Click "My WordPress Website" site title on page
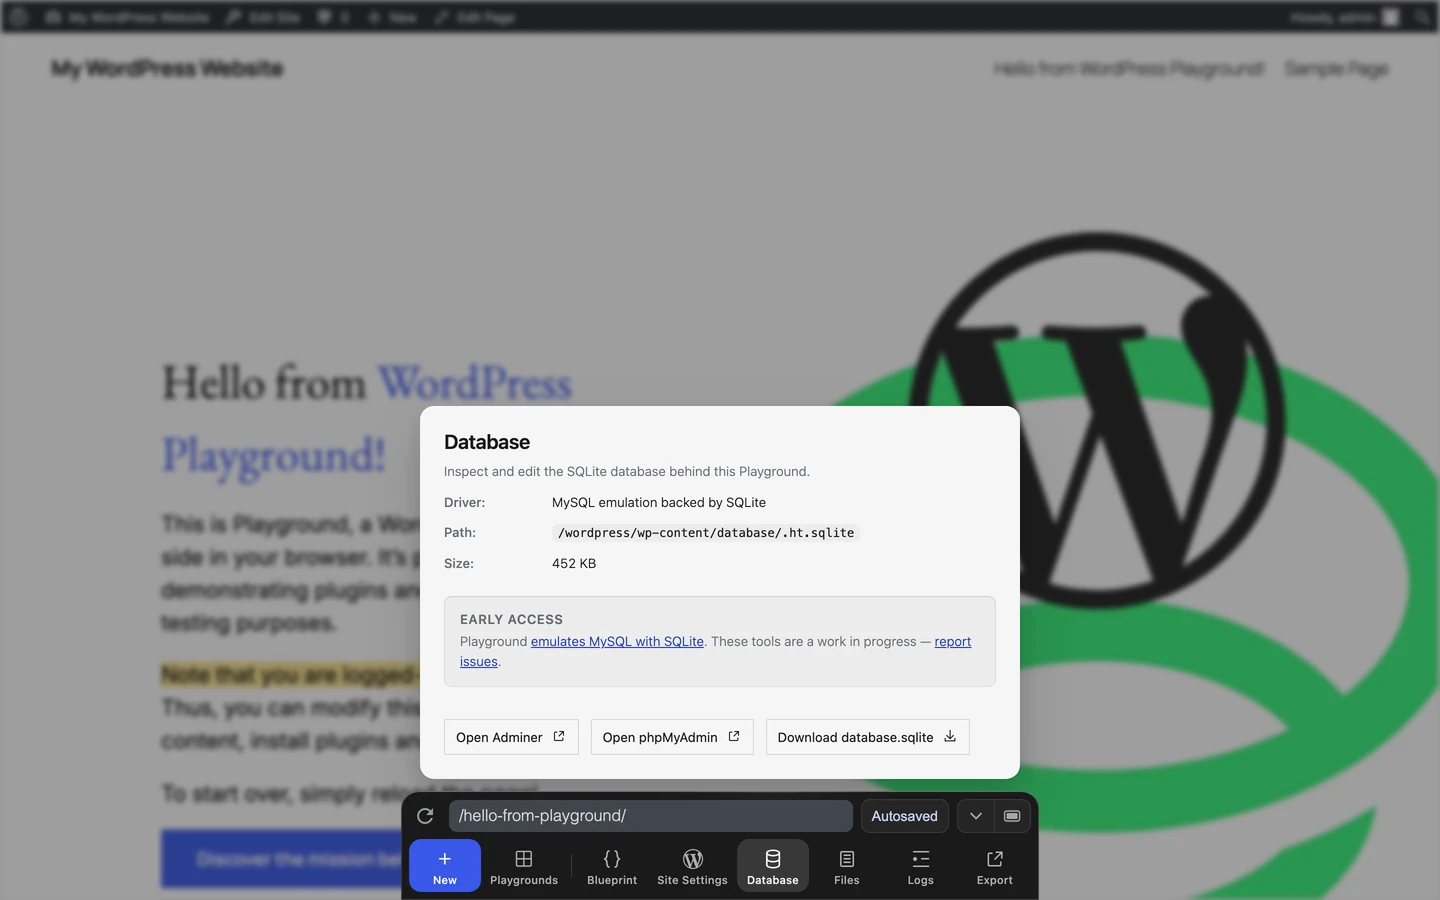Viewport: 1440px width, 900px height. (x=168, y=69)
